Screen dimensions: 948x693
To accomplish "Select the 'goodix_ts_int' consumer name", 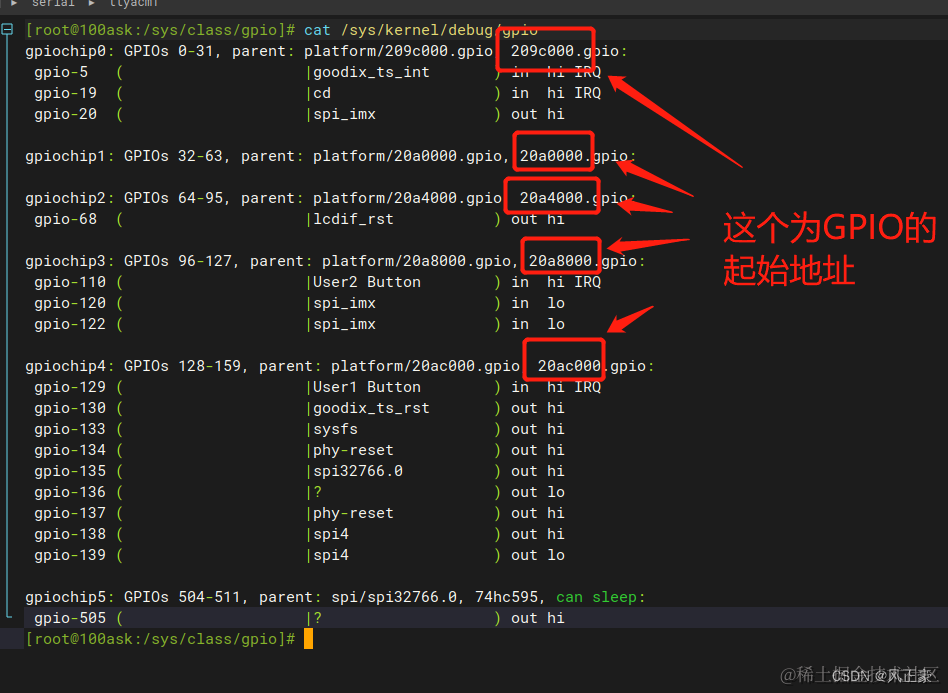I will click(371, 72).
